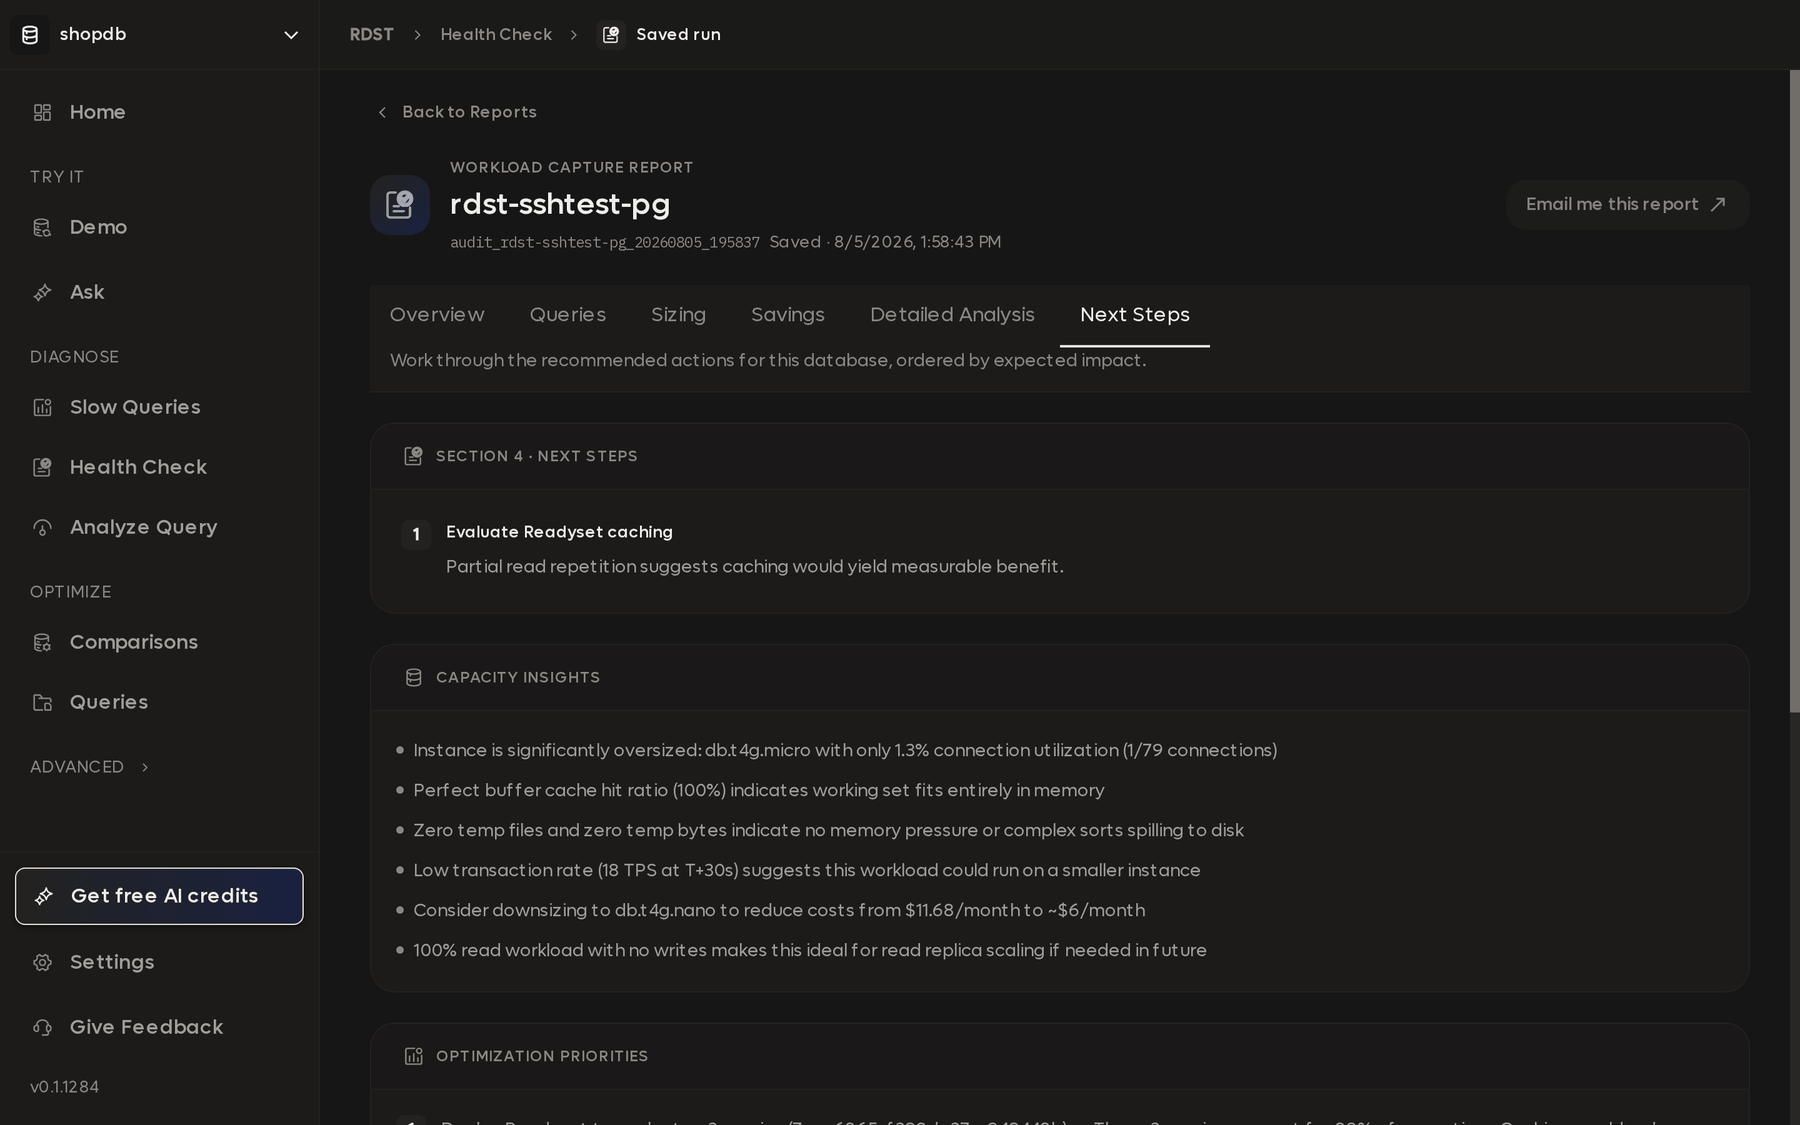Click Email me this report button
The width and height of the screenshot is (1800, 1125).
tap(1627, 204)
